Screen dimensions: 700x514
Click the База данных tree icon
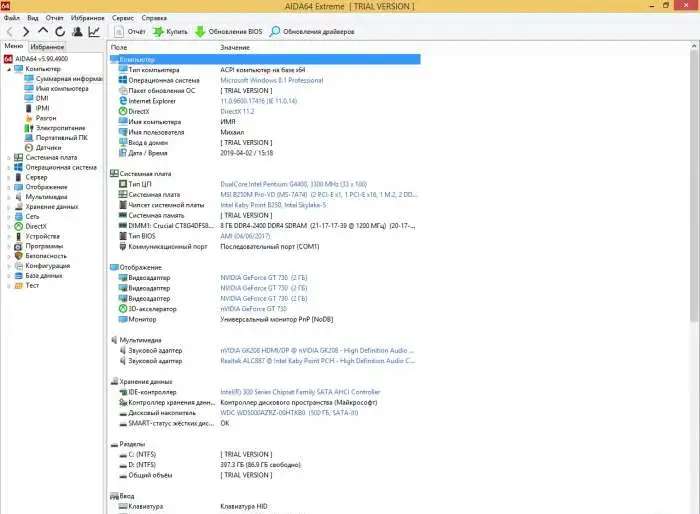click(18, 276)
